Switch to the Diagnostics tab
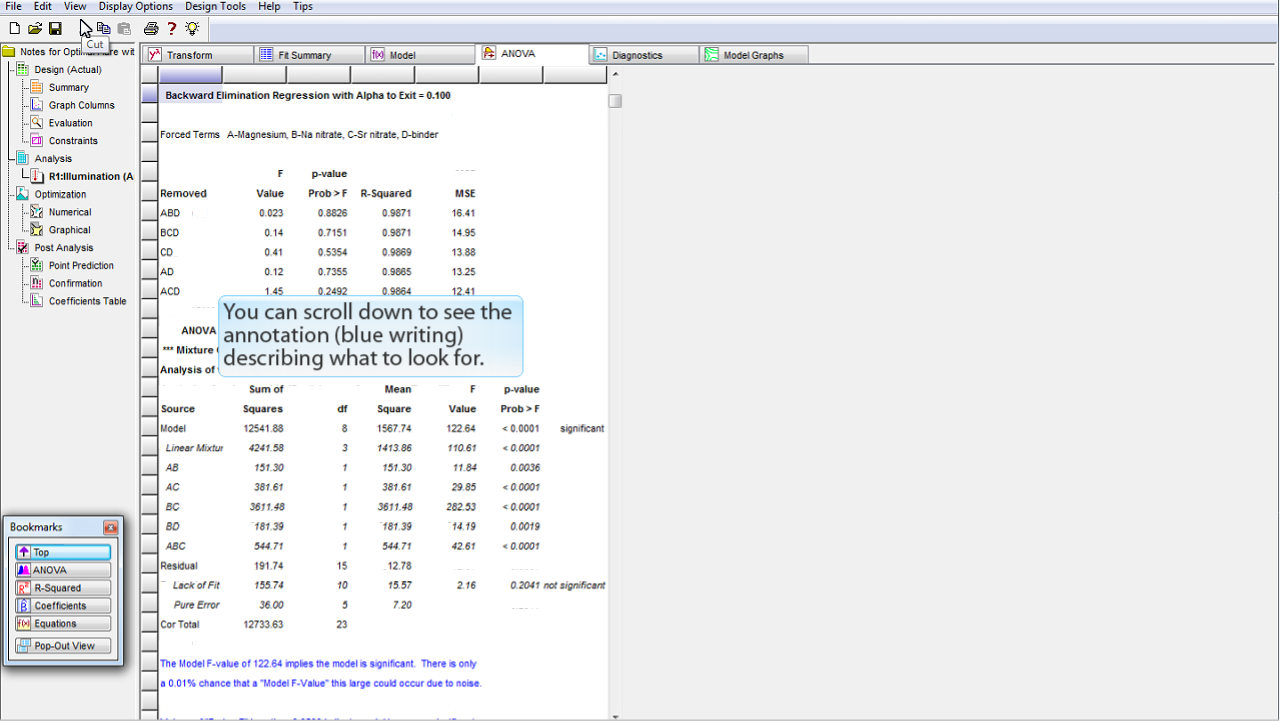The height and width of the screenshot is (721, 1280). click(637, 55)
